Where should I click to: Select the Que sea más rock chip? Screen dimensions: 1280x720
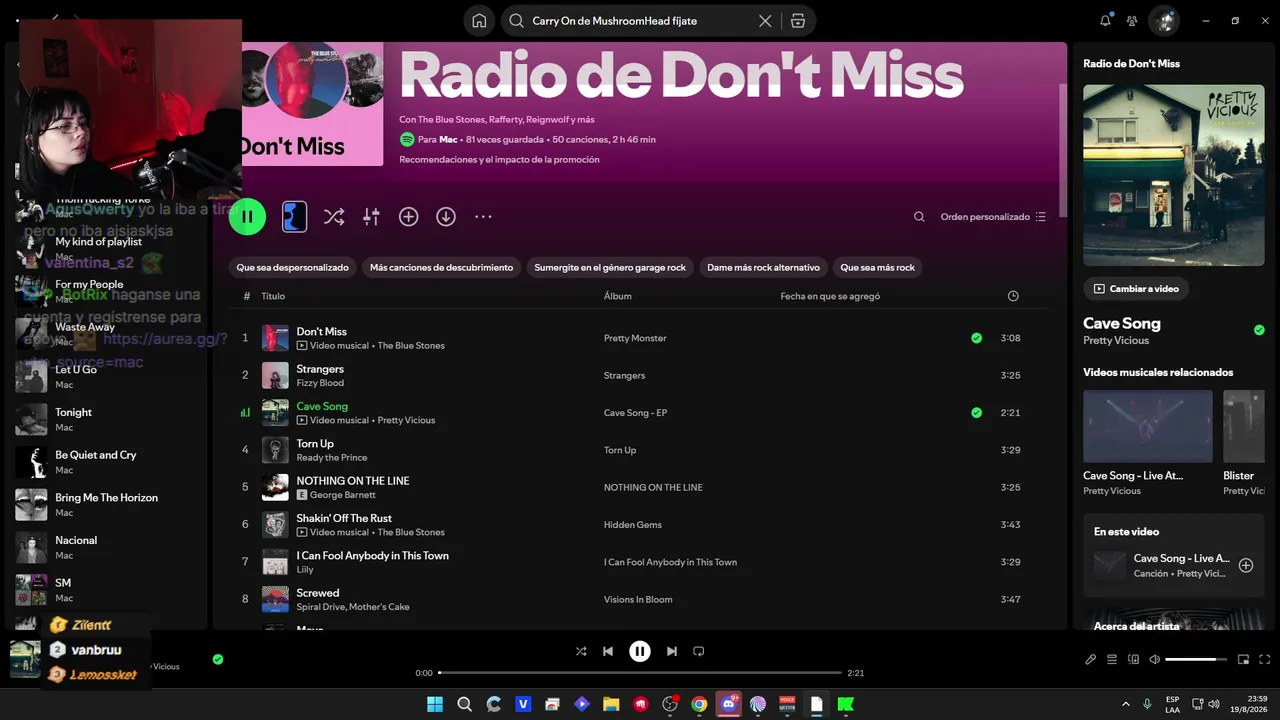(878, 267)
